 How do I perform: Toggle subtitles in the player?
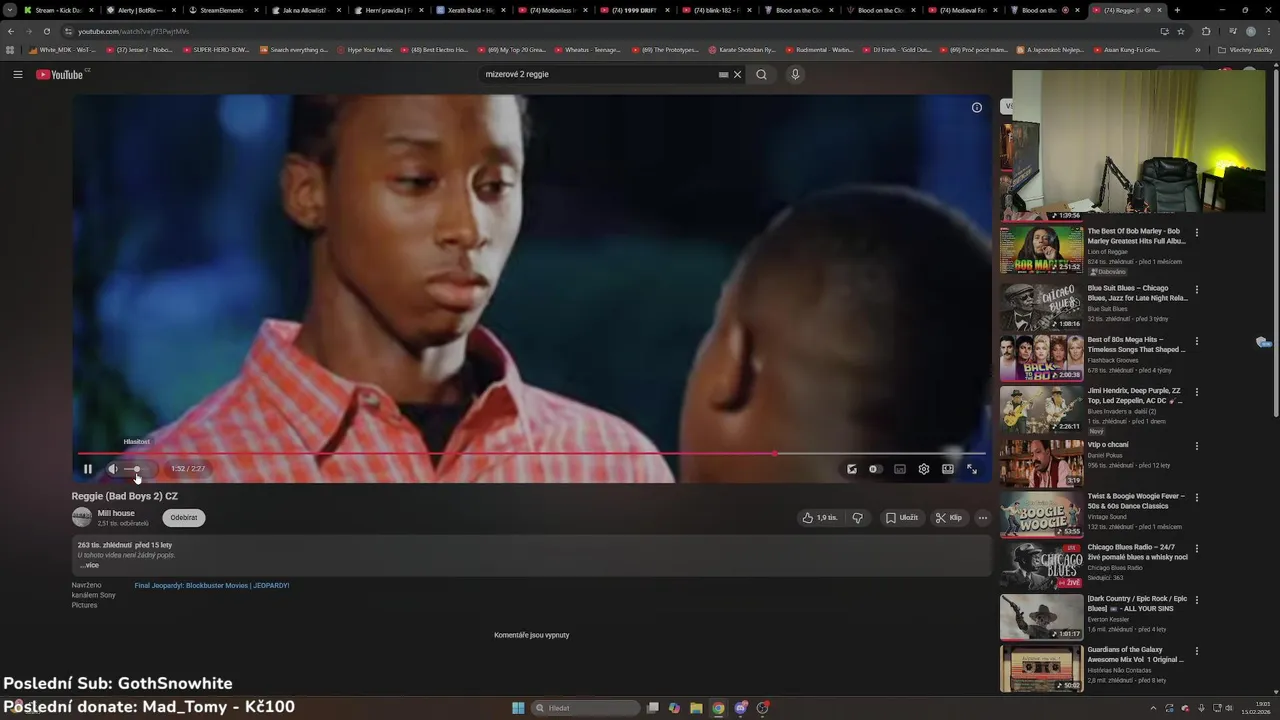900,469
